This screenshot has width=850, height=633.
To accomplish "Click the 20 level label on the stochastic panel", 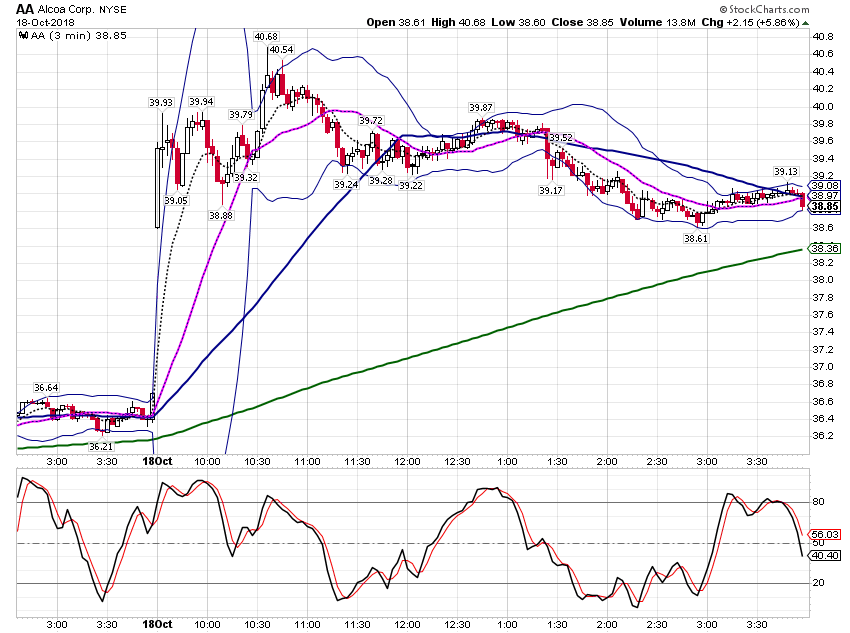I will coord(818,583).
